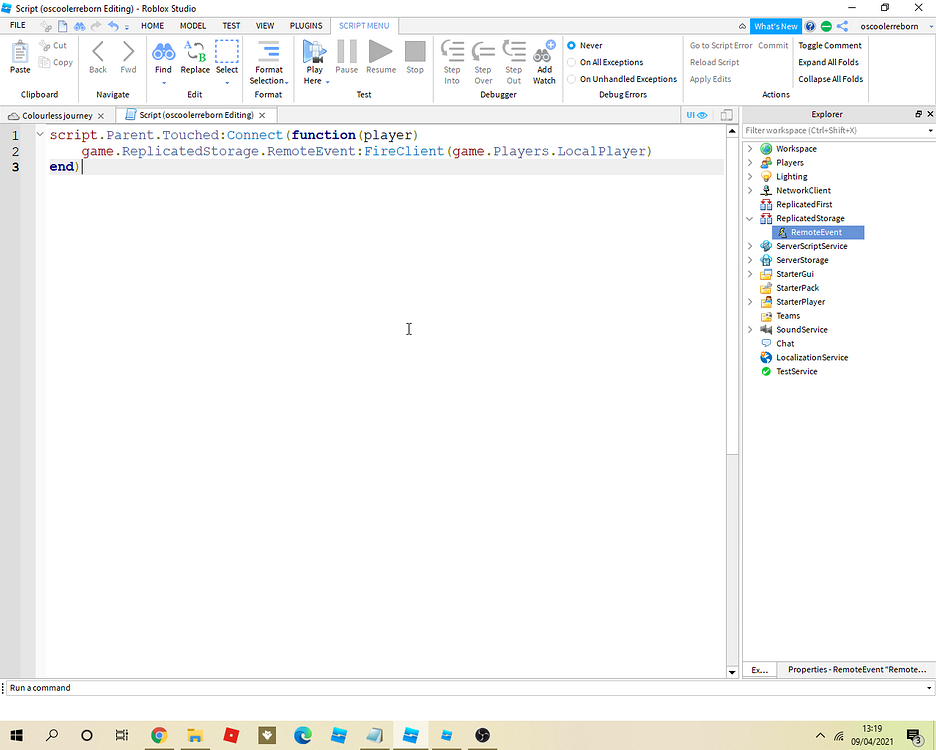Collapse the ReplicatedStorage tree

pos(750,218)
